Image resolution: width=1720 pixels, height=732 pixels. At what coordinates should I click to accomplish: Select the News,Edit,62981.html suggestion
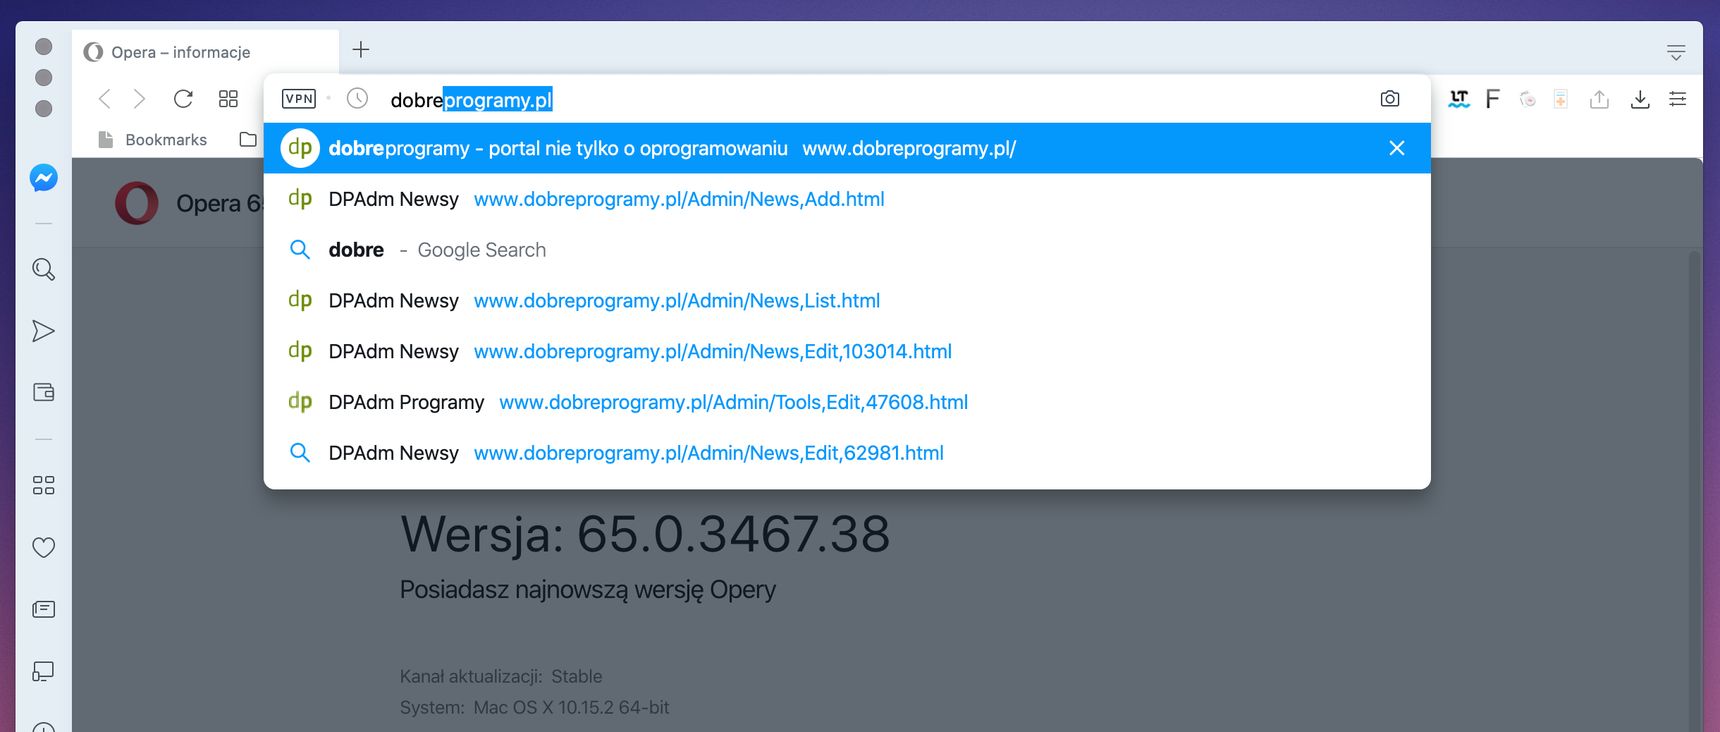pyautogui.click(x=847, y=453)
